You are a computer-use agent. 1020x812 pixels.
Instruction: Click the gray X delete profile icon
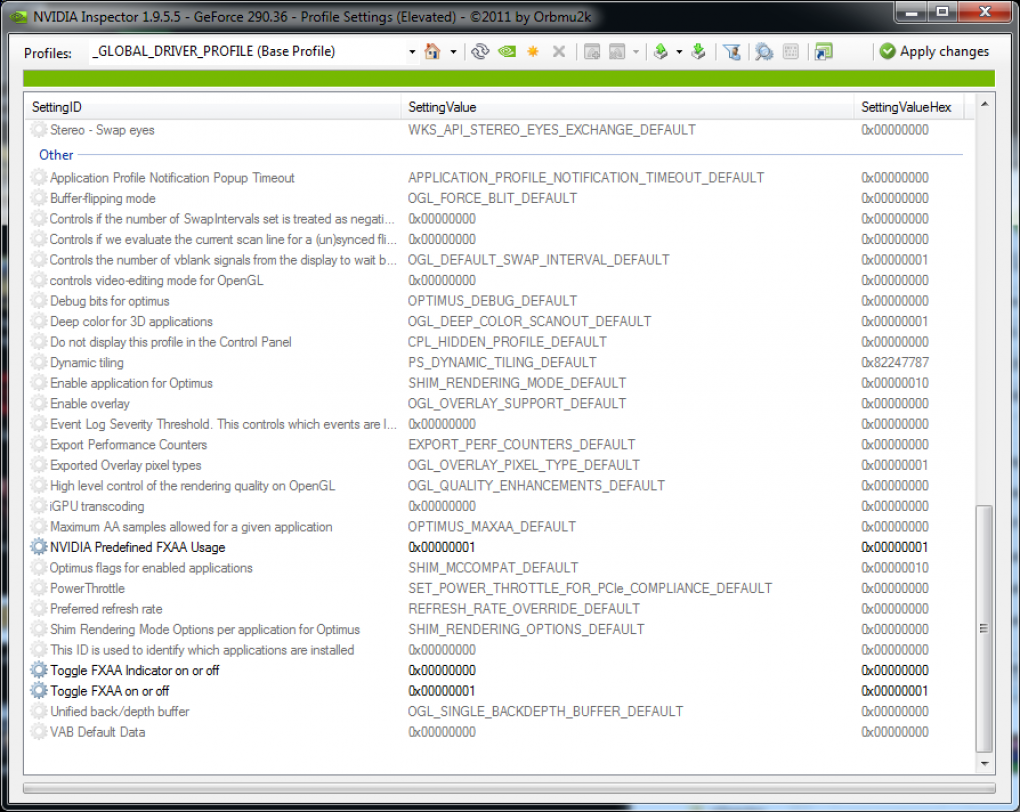(x=558, y=51)
